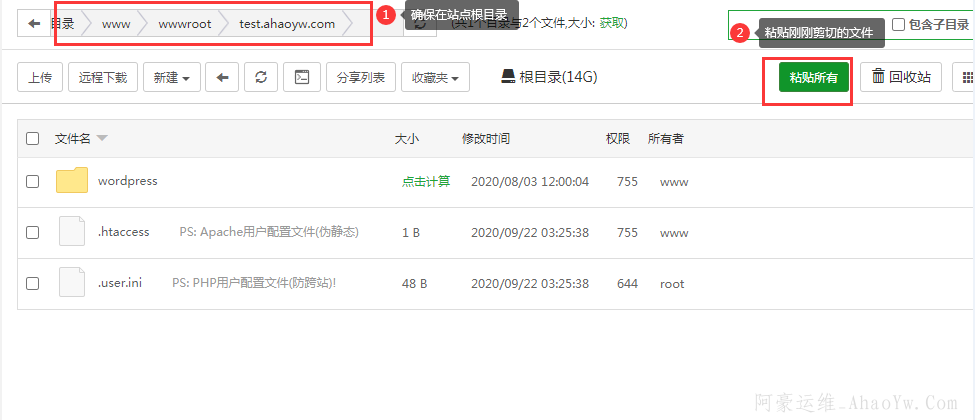This screenshot has width=975, height=420.
Task: Sort by 文件名 column arrow
Action: [102, 139]
